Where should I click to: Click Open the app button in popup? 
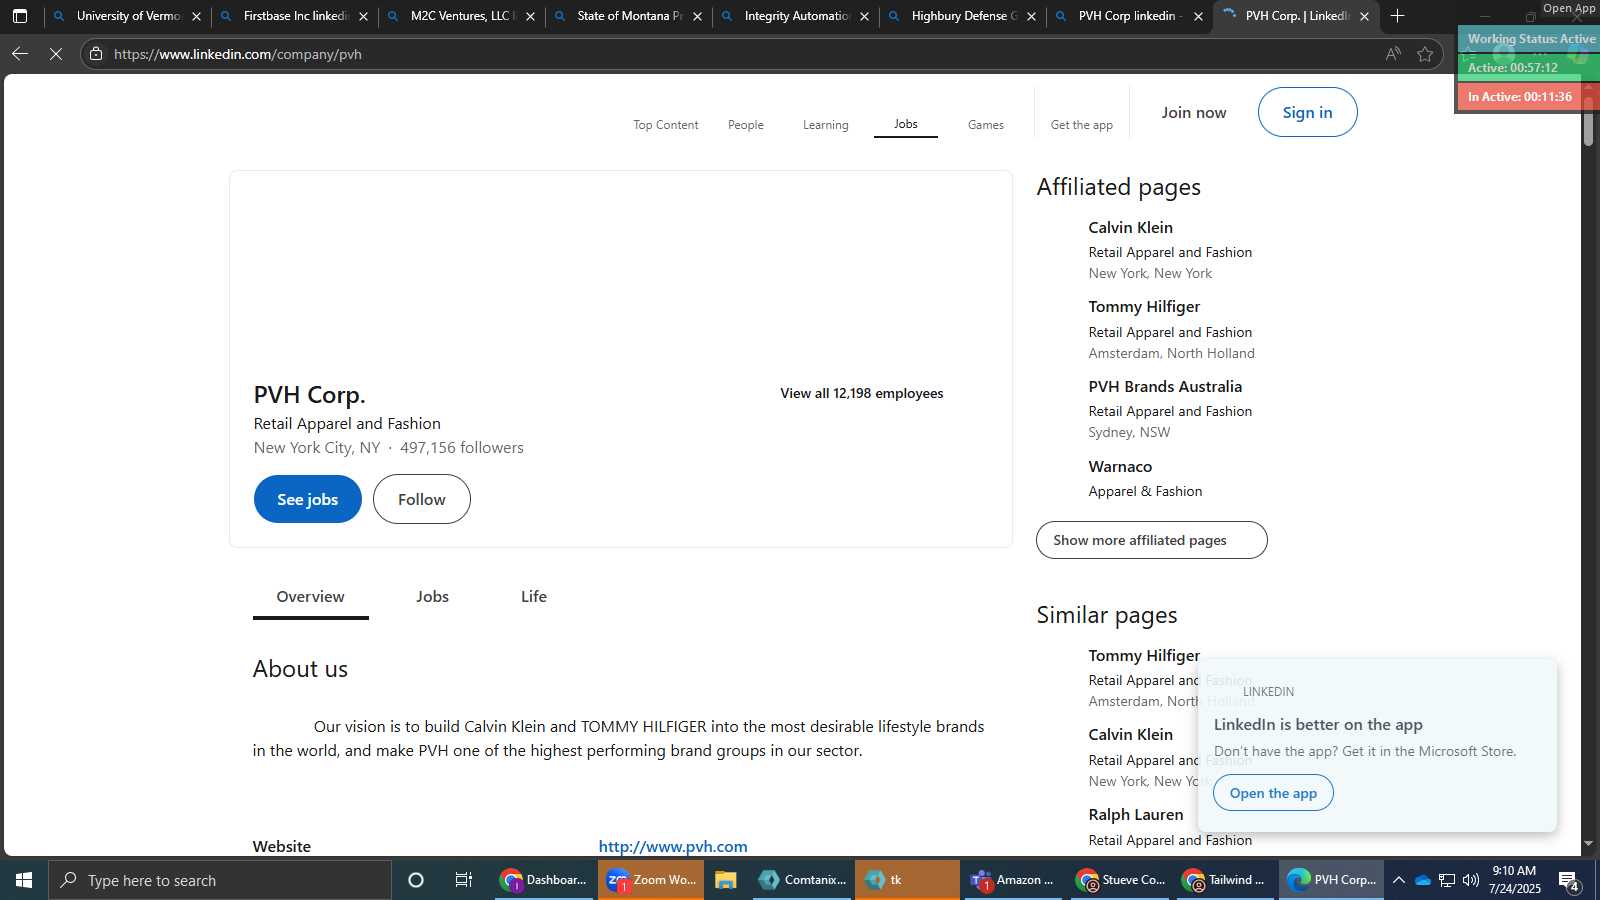(1273, 793)
